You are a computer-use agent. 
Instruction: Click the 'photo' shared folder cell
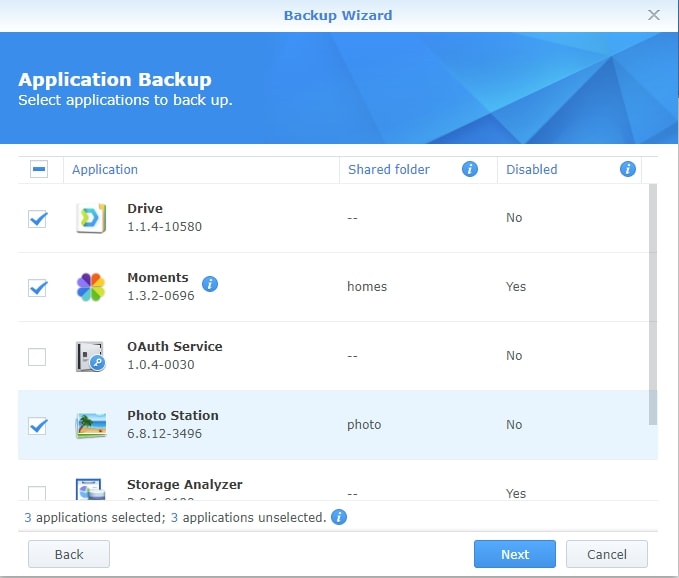click(x=364, y=425)
